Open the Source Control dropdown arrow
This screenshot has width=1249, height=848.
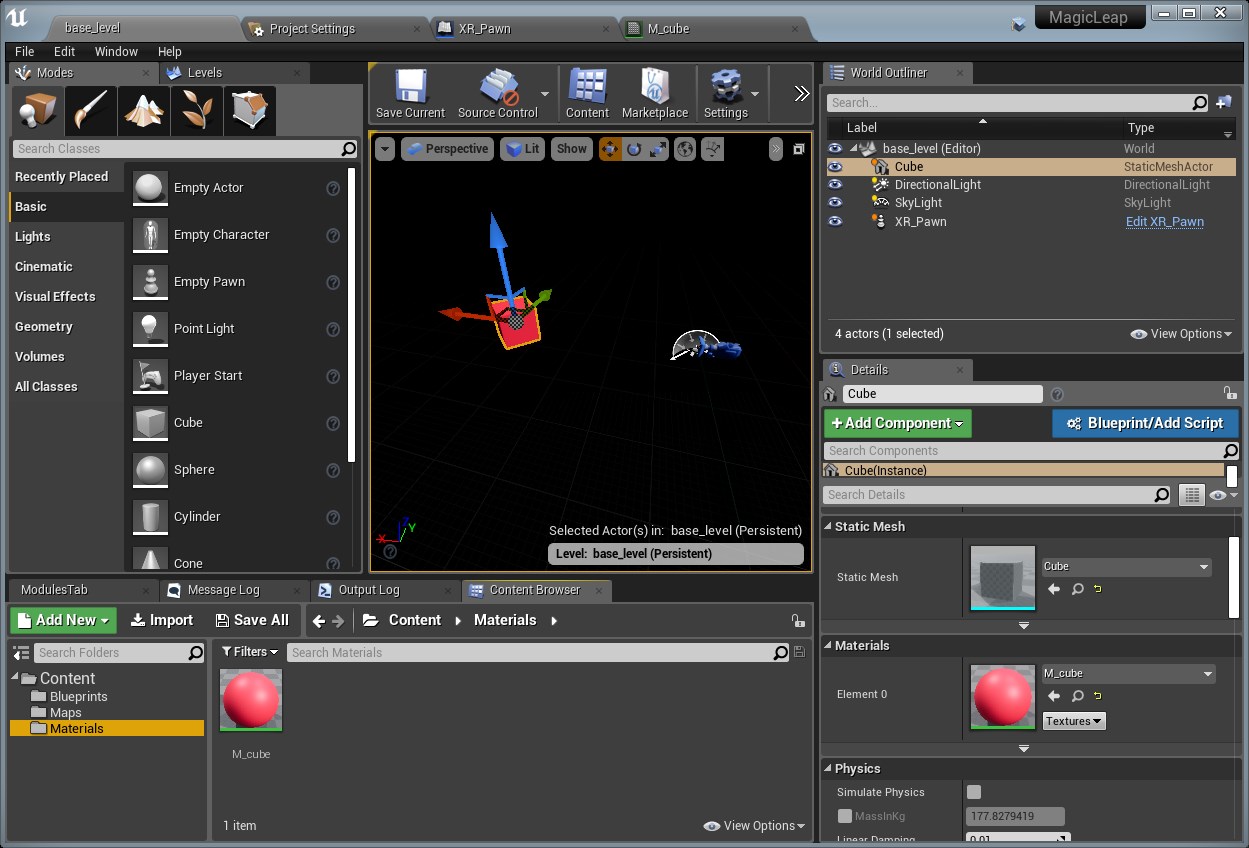545,94
